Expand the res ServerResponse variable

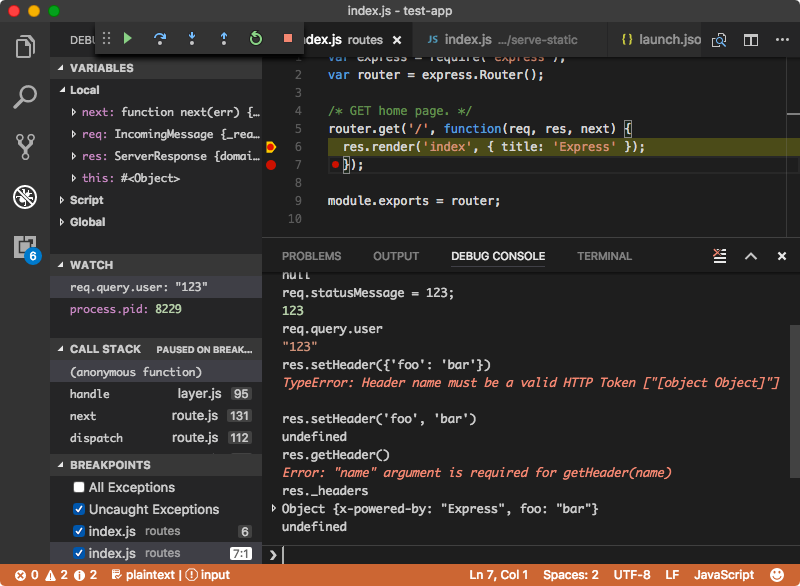(73, 156)
